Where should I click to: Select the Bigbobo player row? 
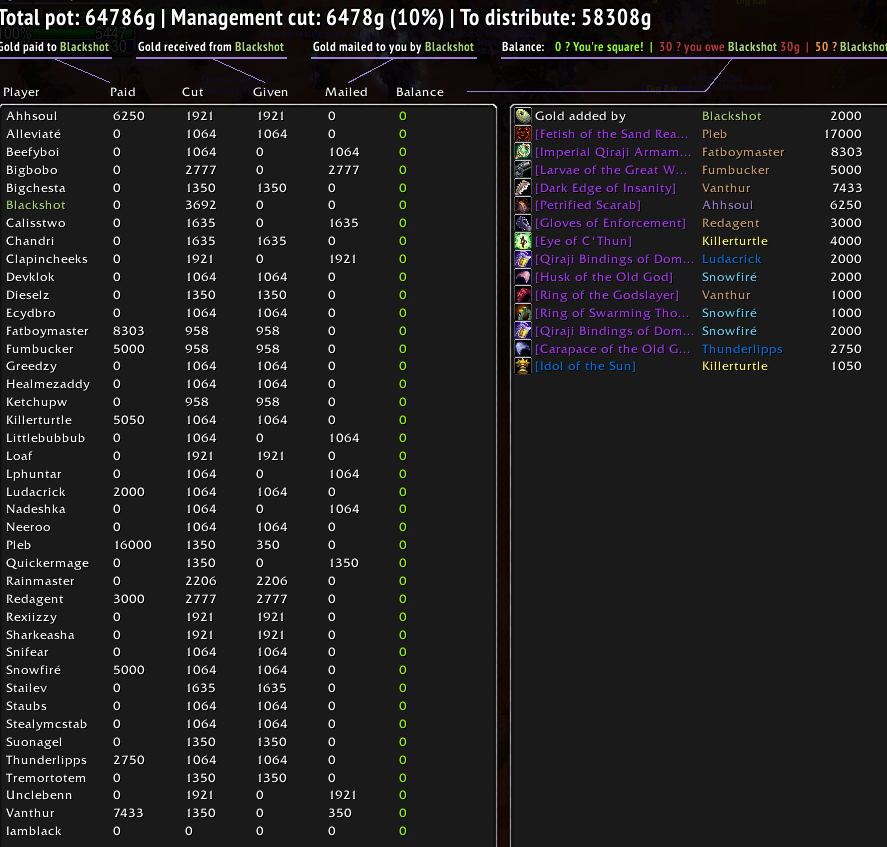tap(248, 170)
